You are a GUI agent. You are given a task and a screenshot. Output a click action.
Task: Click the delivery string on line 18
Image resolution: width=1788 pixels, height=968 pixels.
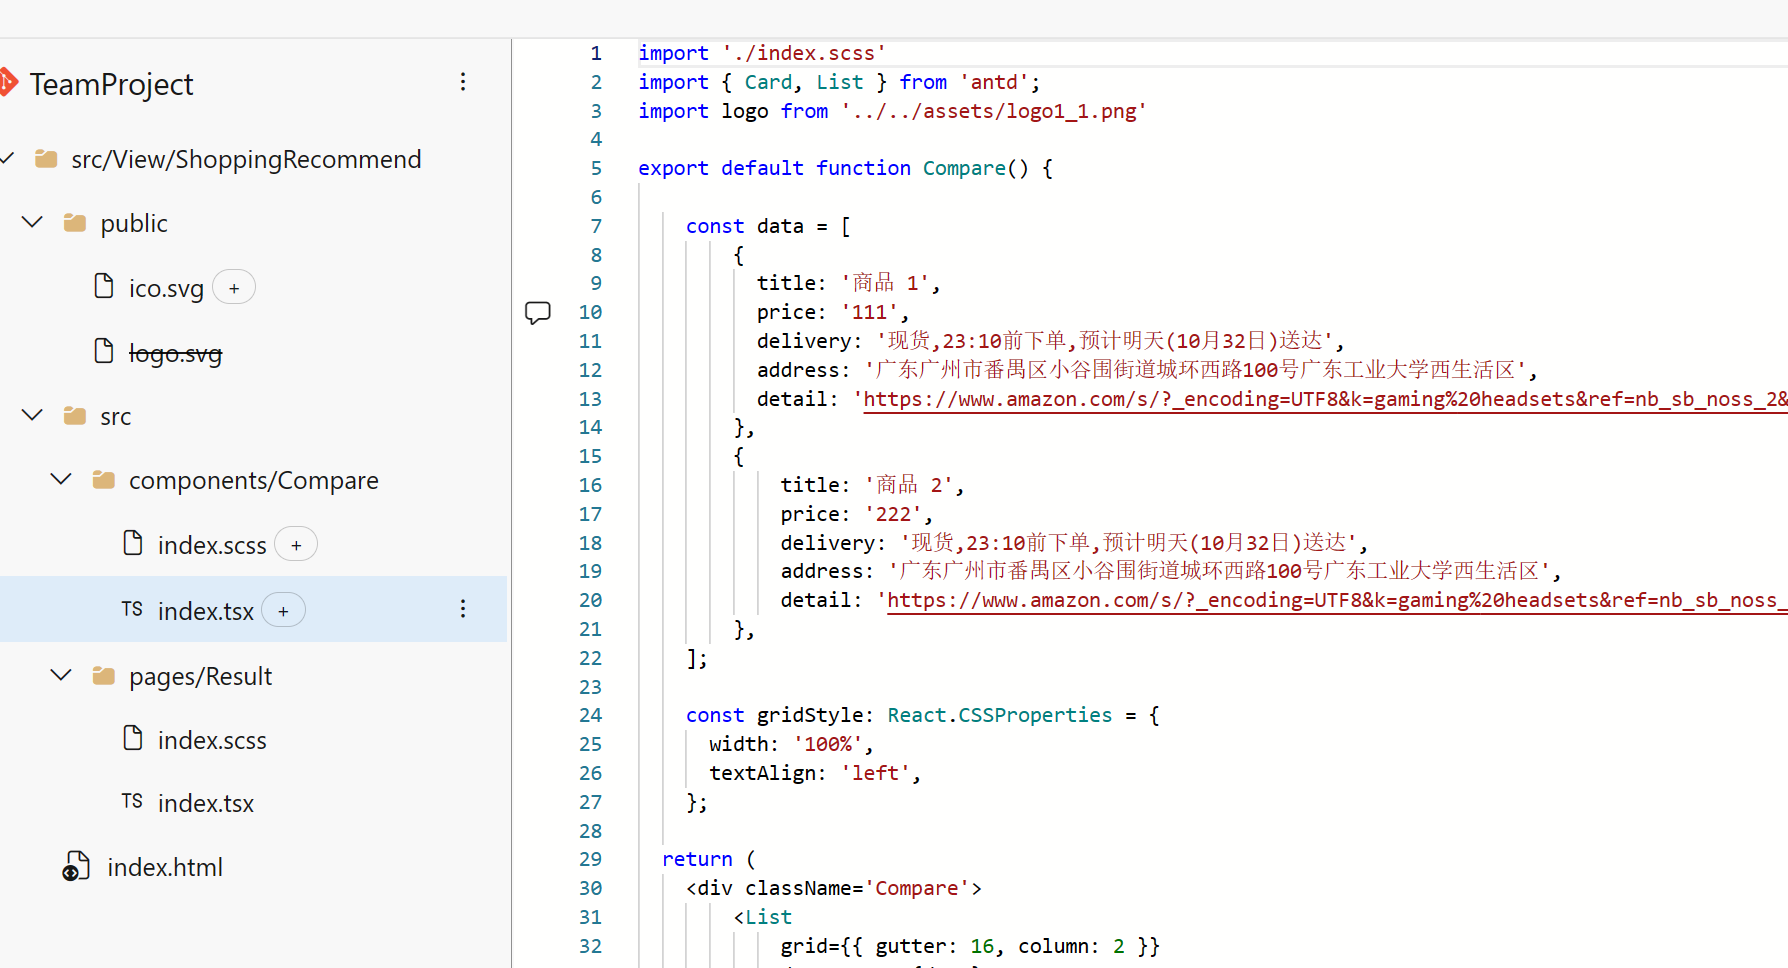[1128, 543]
